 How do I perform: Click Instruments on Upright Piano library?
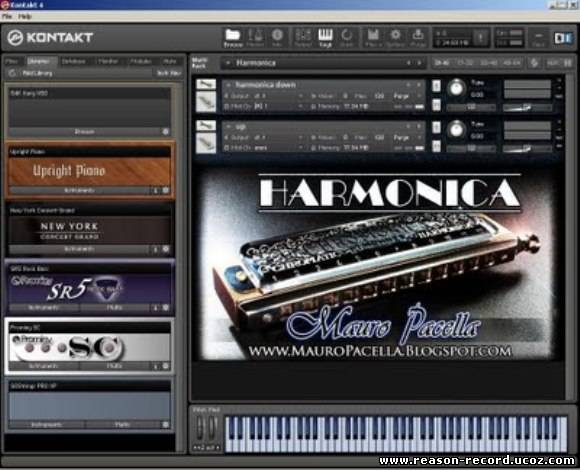coord(79,190)
